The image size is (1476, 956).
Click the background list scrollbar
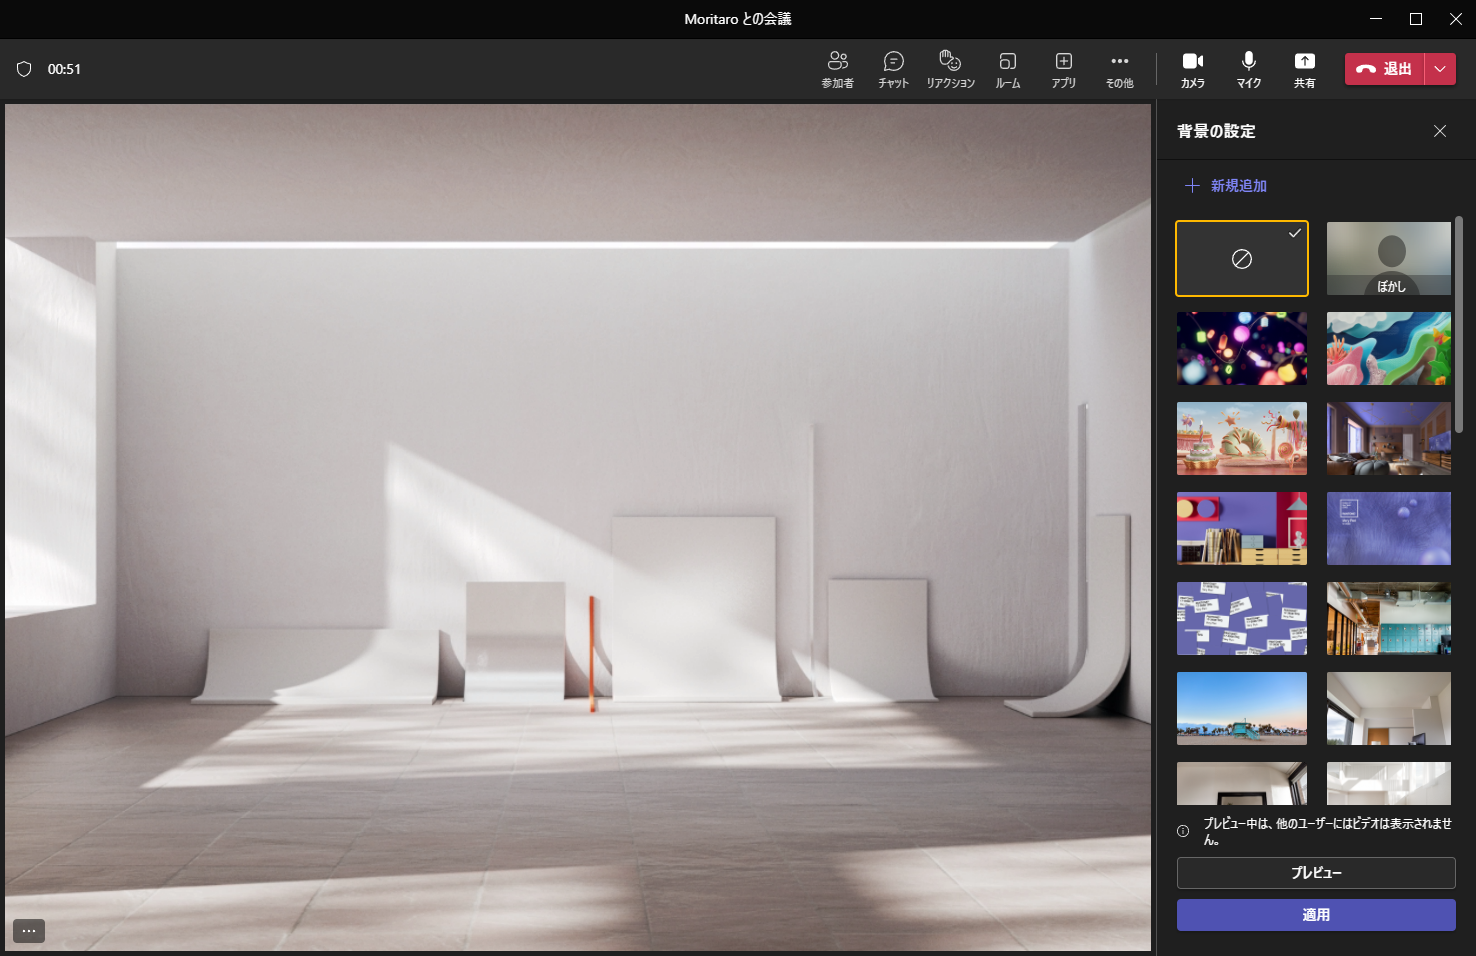coord(1459,325)
